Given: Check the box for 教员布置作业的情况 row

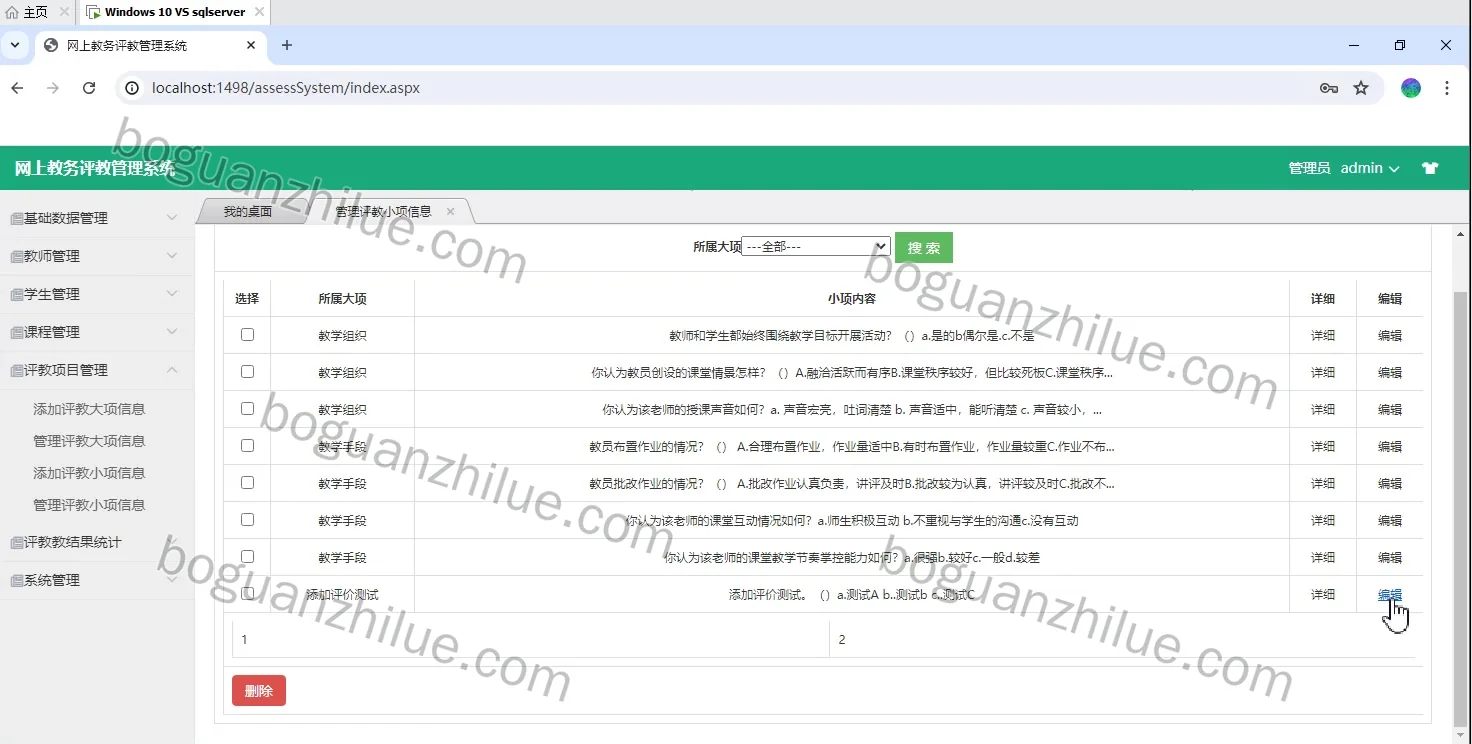Looking at the screenshot, I should click(247, 446).
